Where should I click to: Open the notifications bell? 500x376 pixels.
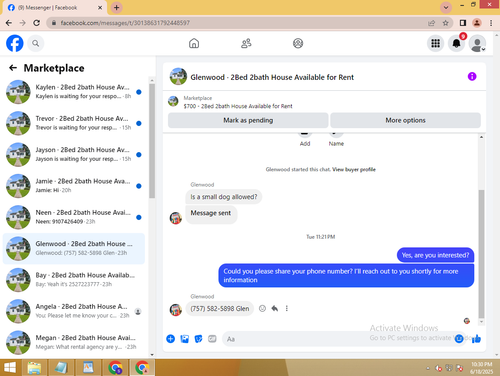456,43
